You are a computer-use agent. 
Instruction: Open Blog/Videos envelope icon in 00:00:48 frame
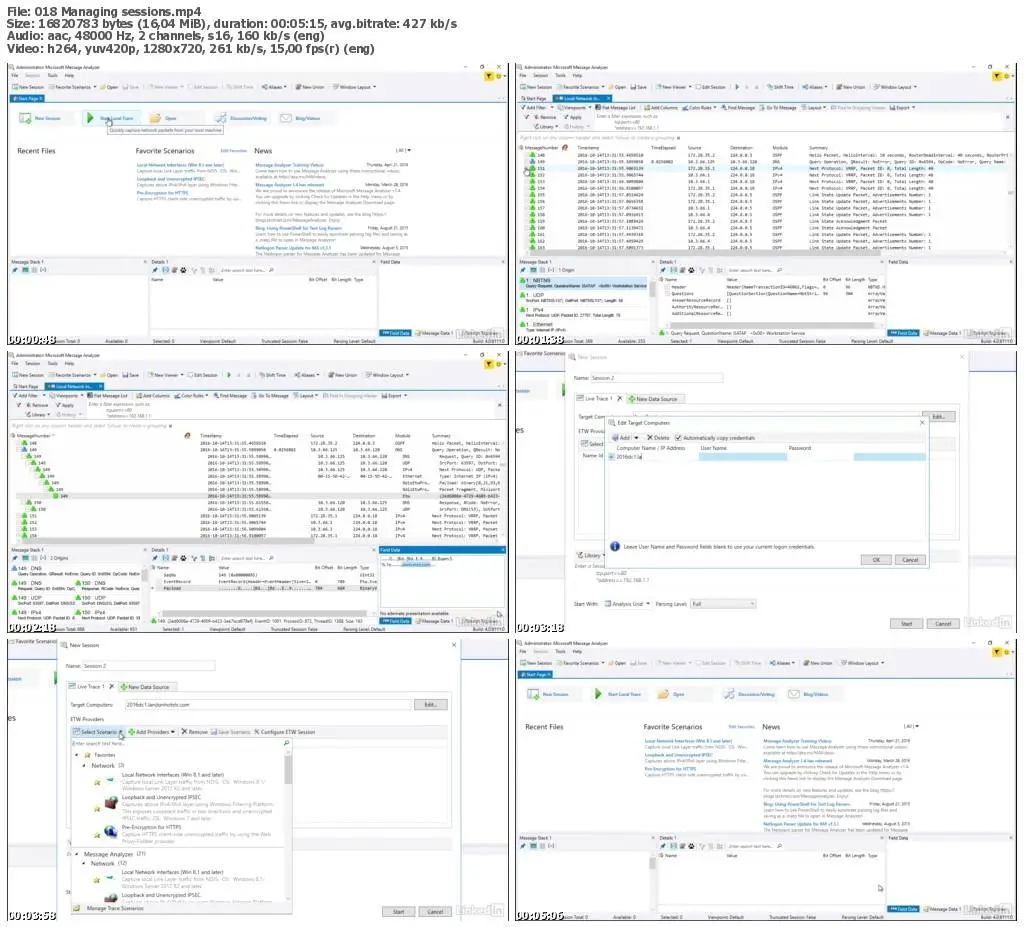[285, 118]
